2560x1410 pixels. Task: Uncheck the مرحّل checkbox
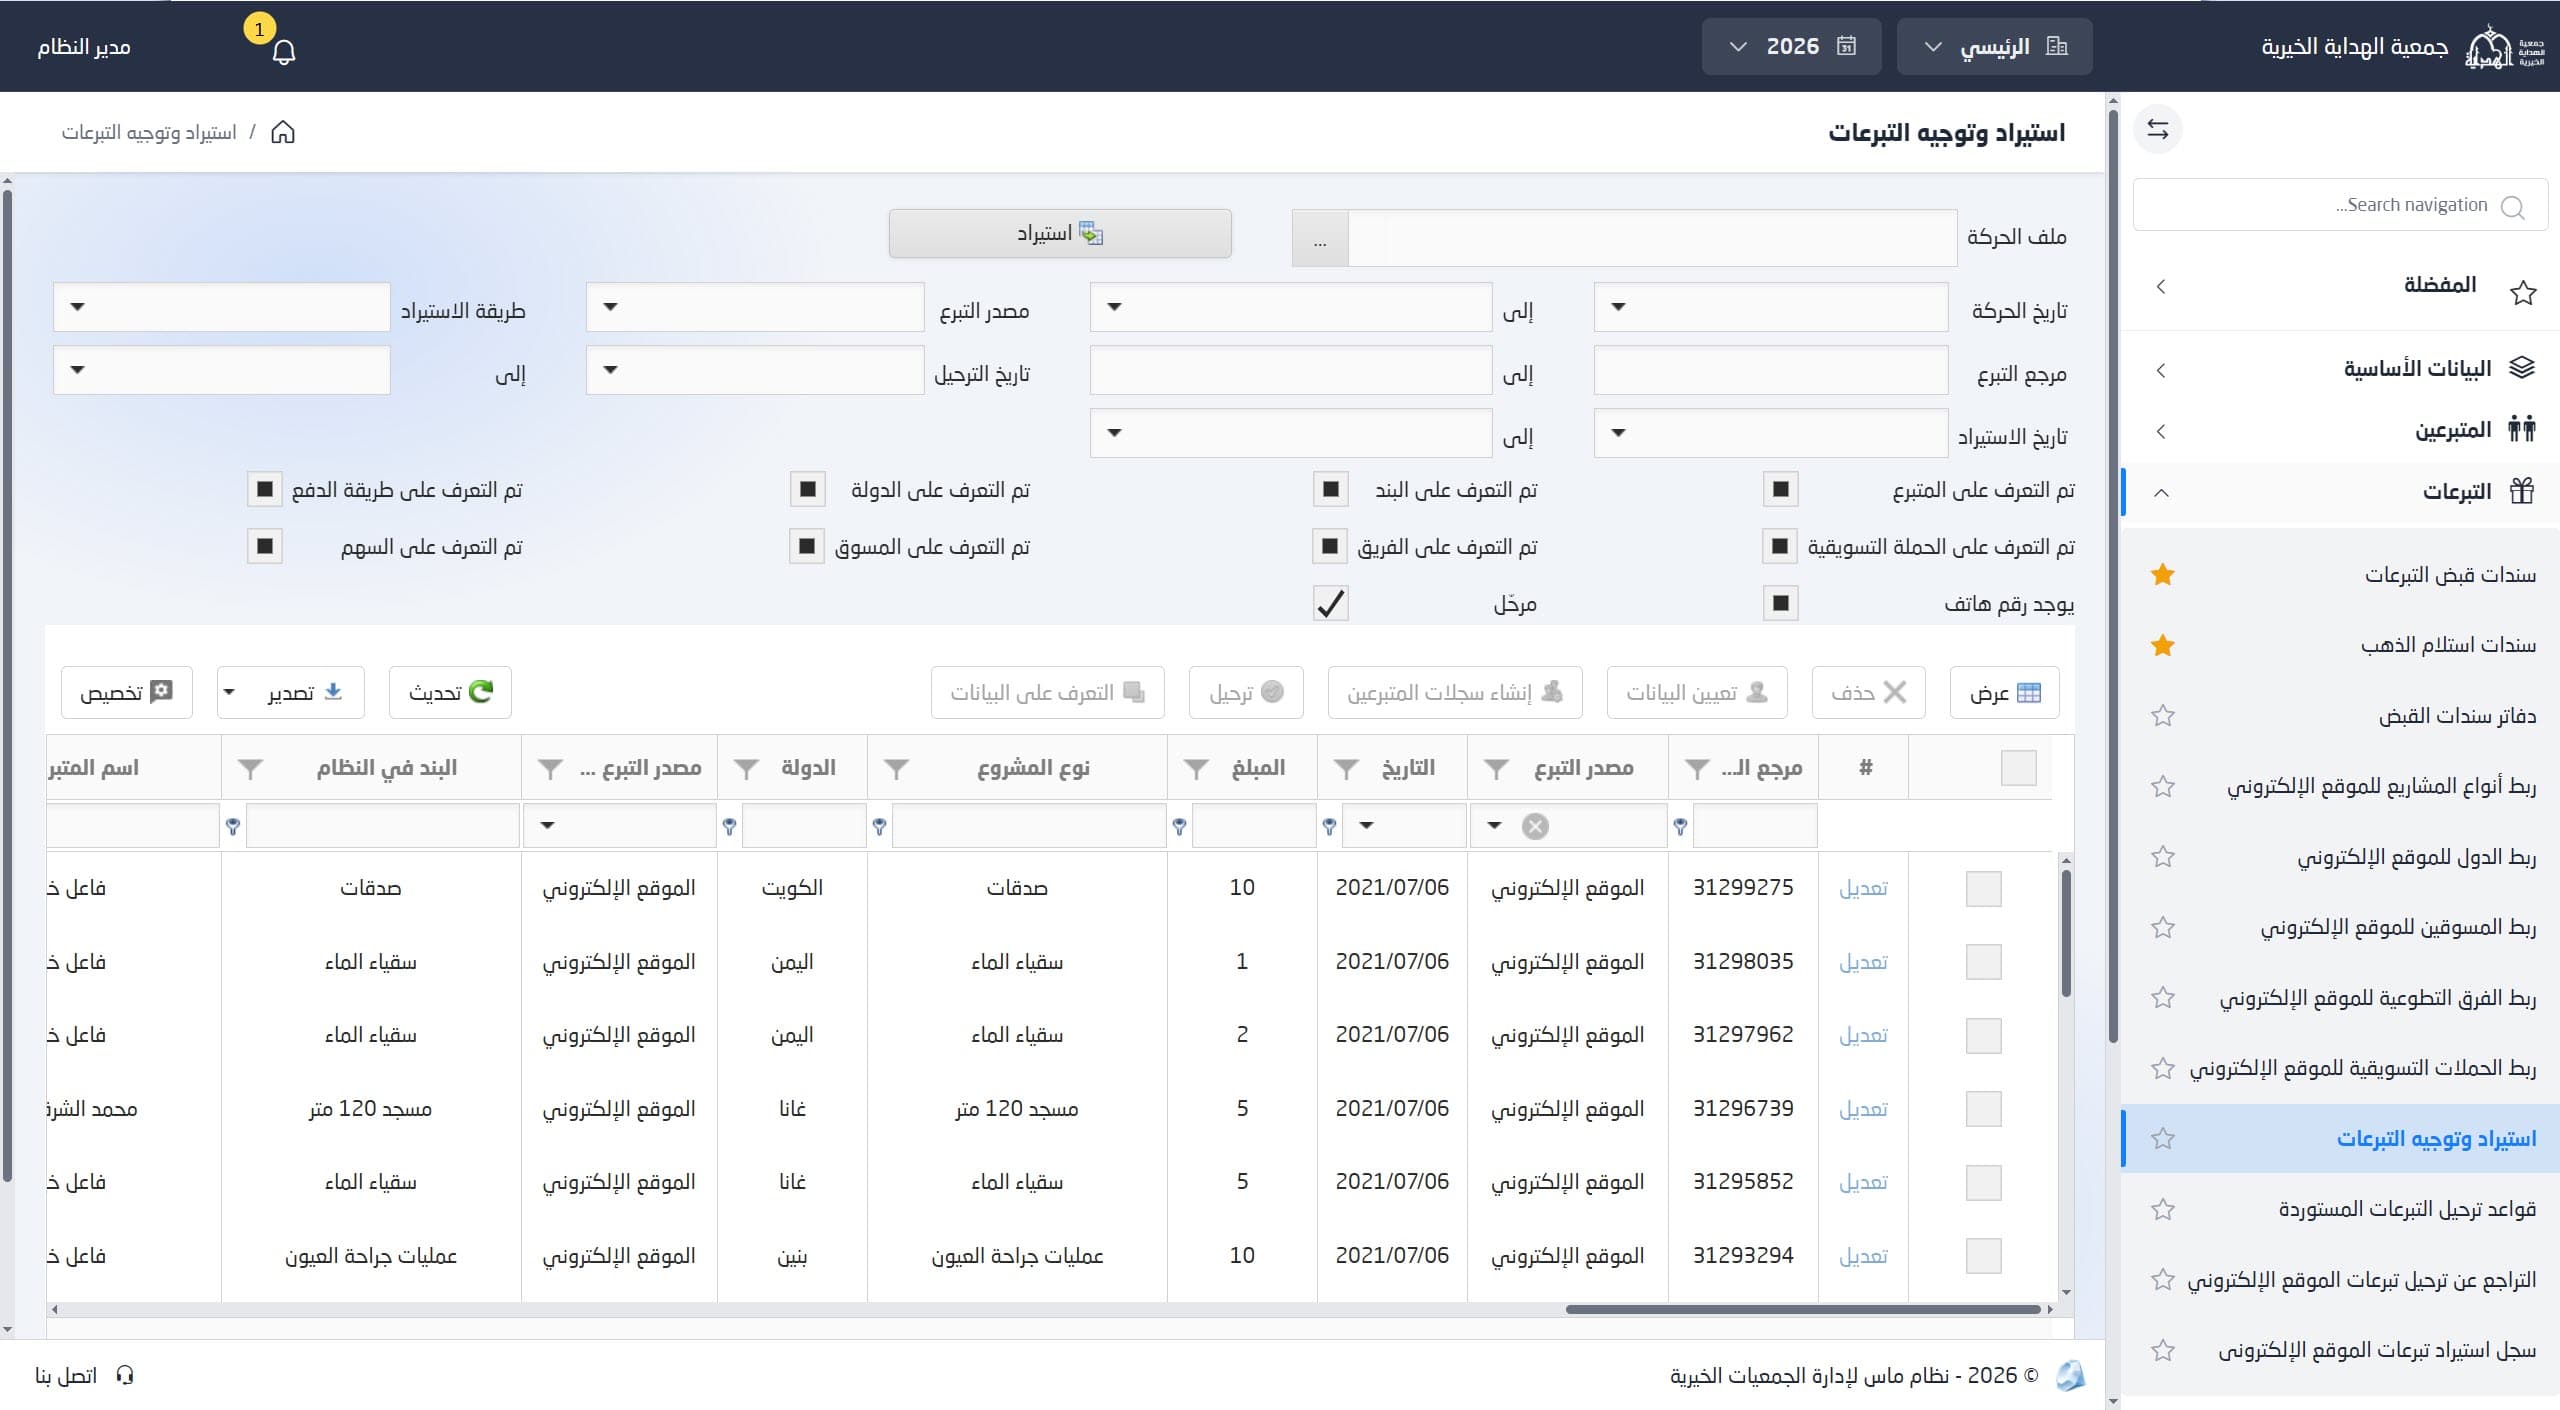click(1331, 604)
